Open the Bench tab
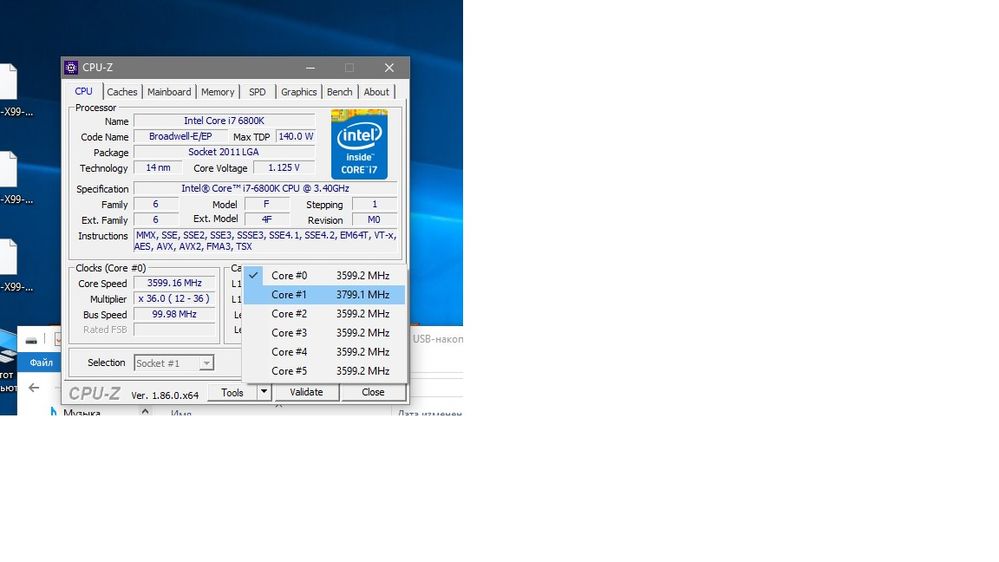Image resolution: width=999 pixels, height=562 pixels. point(340,92)
